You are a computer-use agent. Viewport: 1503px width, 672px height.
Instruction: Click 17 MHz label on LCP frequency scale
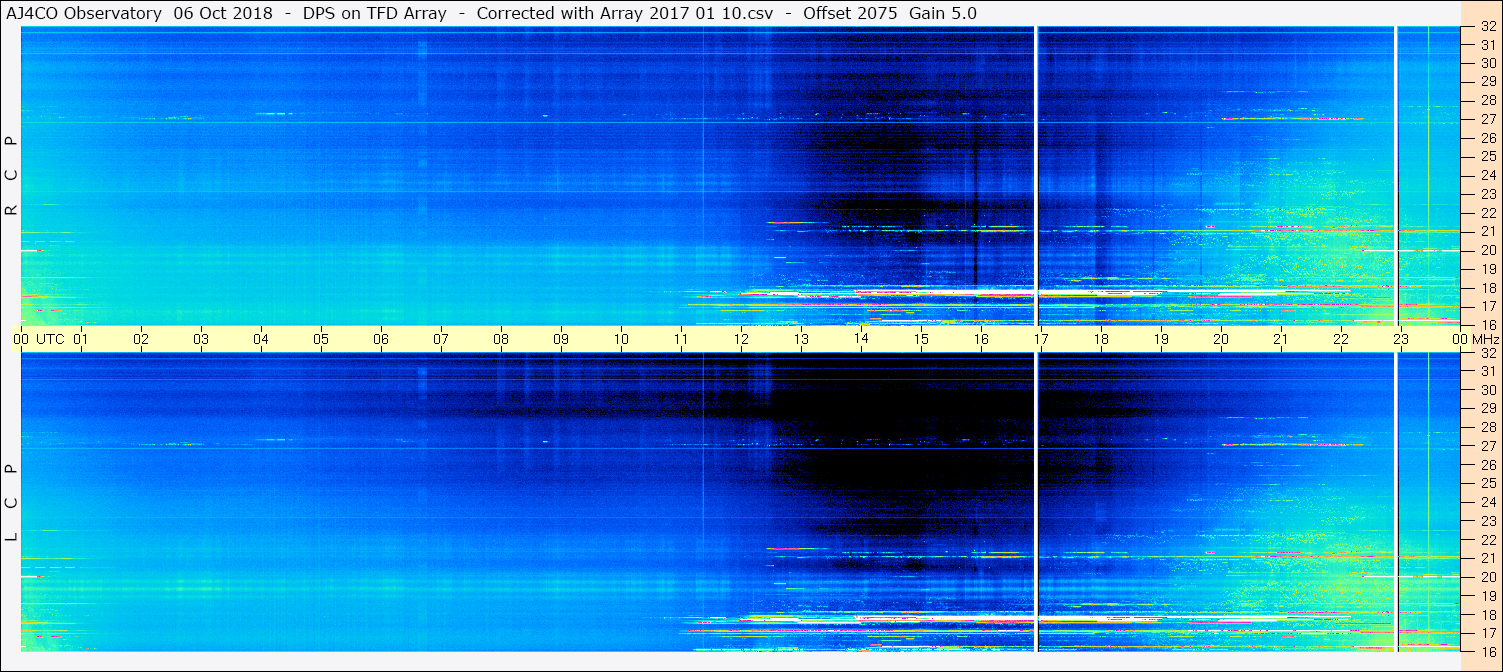pyautogui.click(x=1488, y=633)
